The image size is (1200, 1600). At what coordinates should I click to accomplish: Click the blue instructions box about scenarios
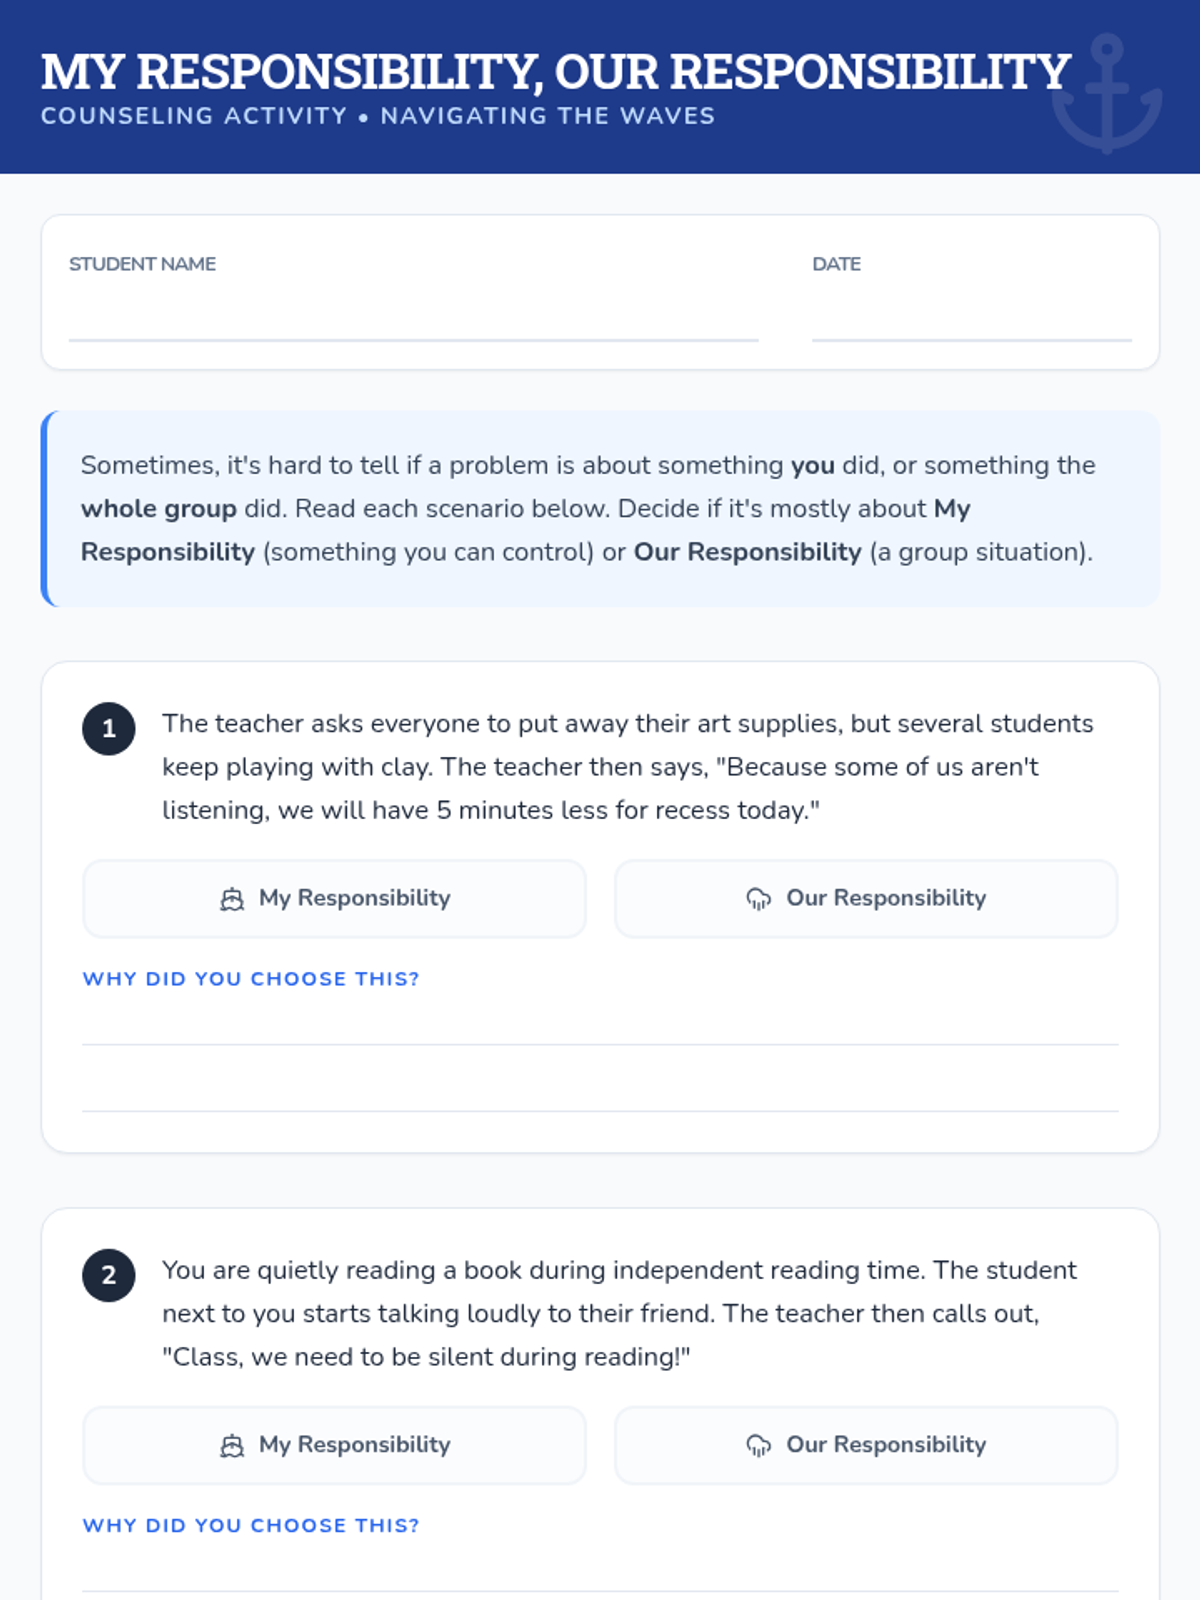[600, 509]
